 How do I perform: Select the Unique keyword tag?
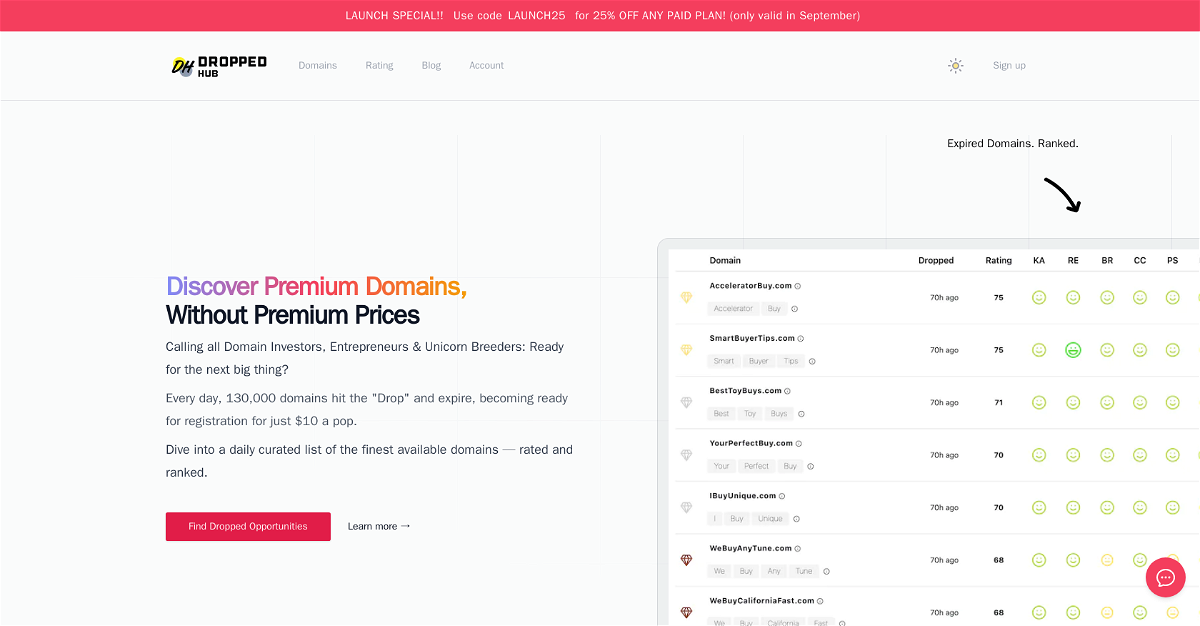tap(770, 519)
